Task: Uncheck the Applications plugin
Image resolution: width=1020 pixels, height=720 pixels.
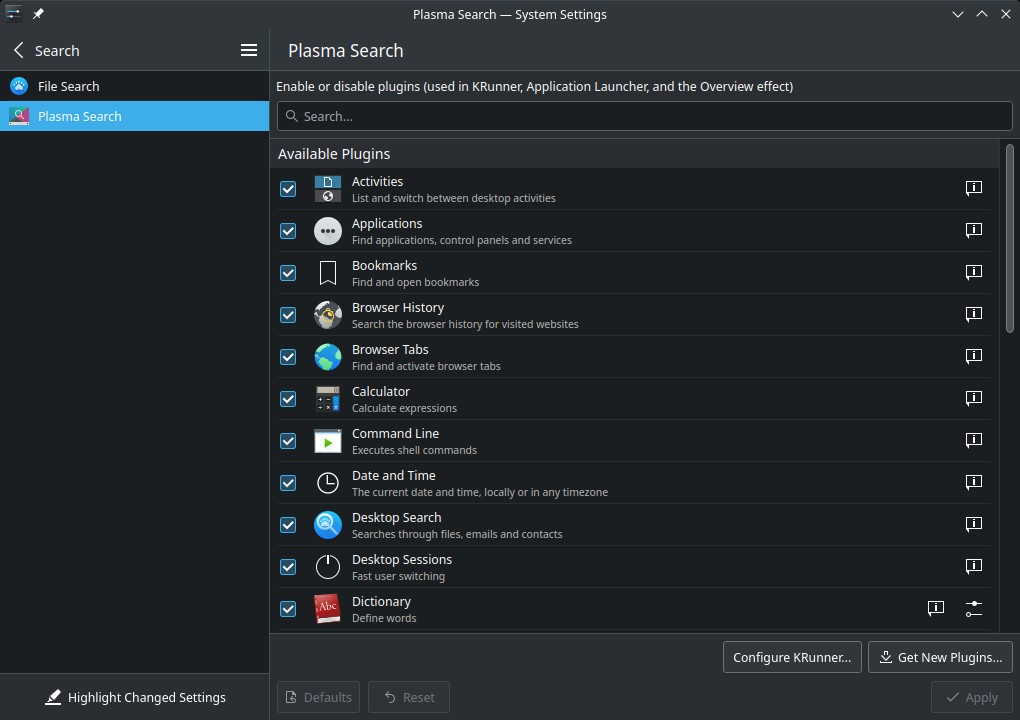Action: tap(288, 231)
